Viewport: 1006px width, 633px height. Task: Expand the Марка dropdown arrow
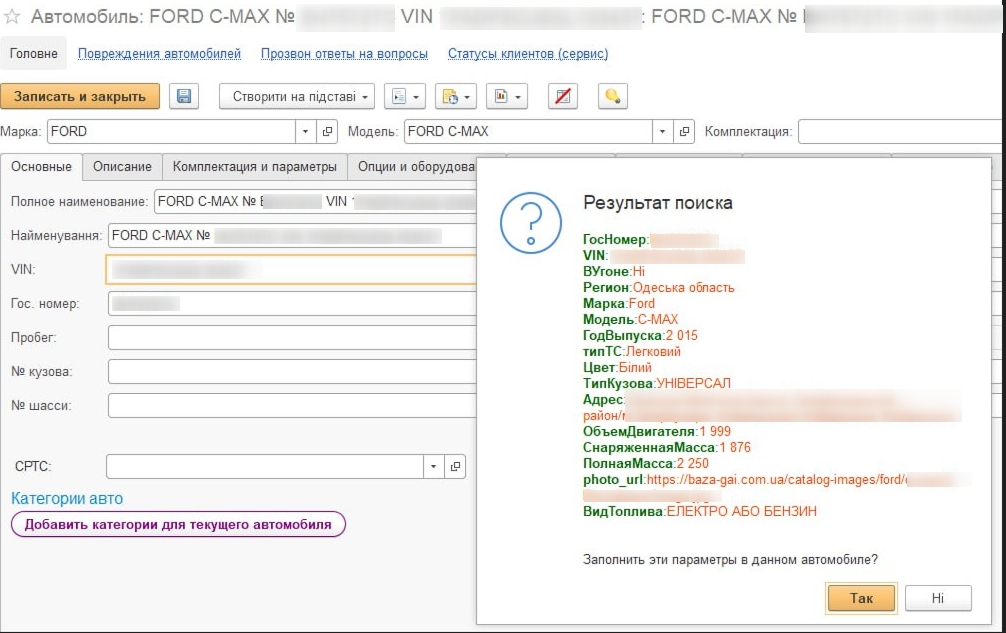tap(306, 131)
